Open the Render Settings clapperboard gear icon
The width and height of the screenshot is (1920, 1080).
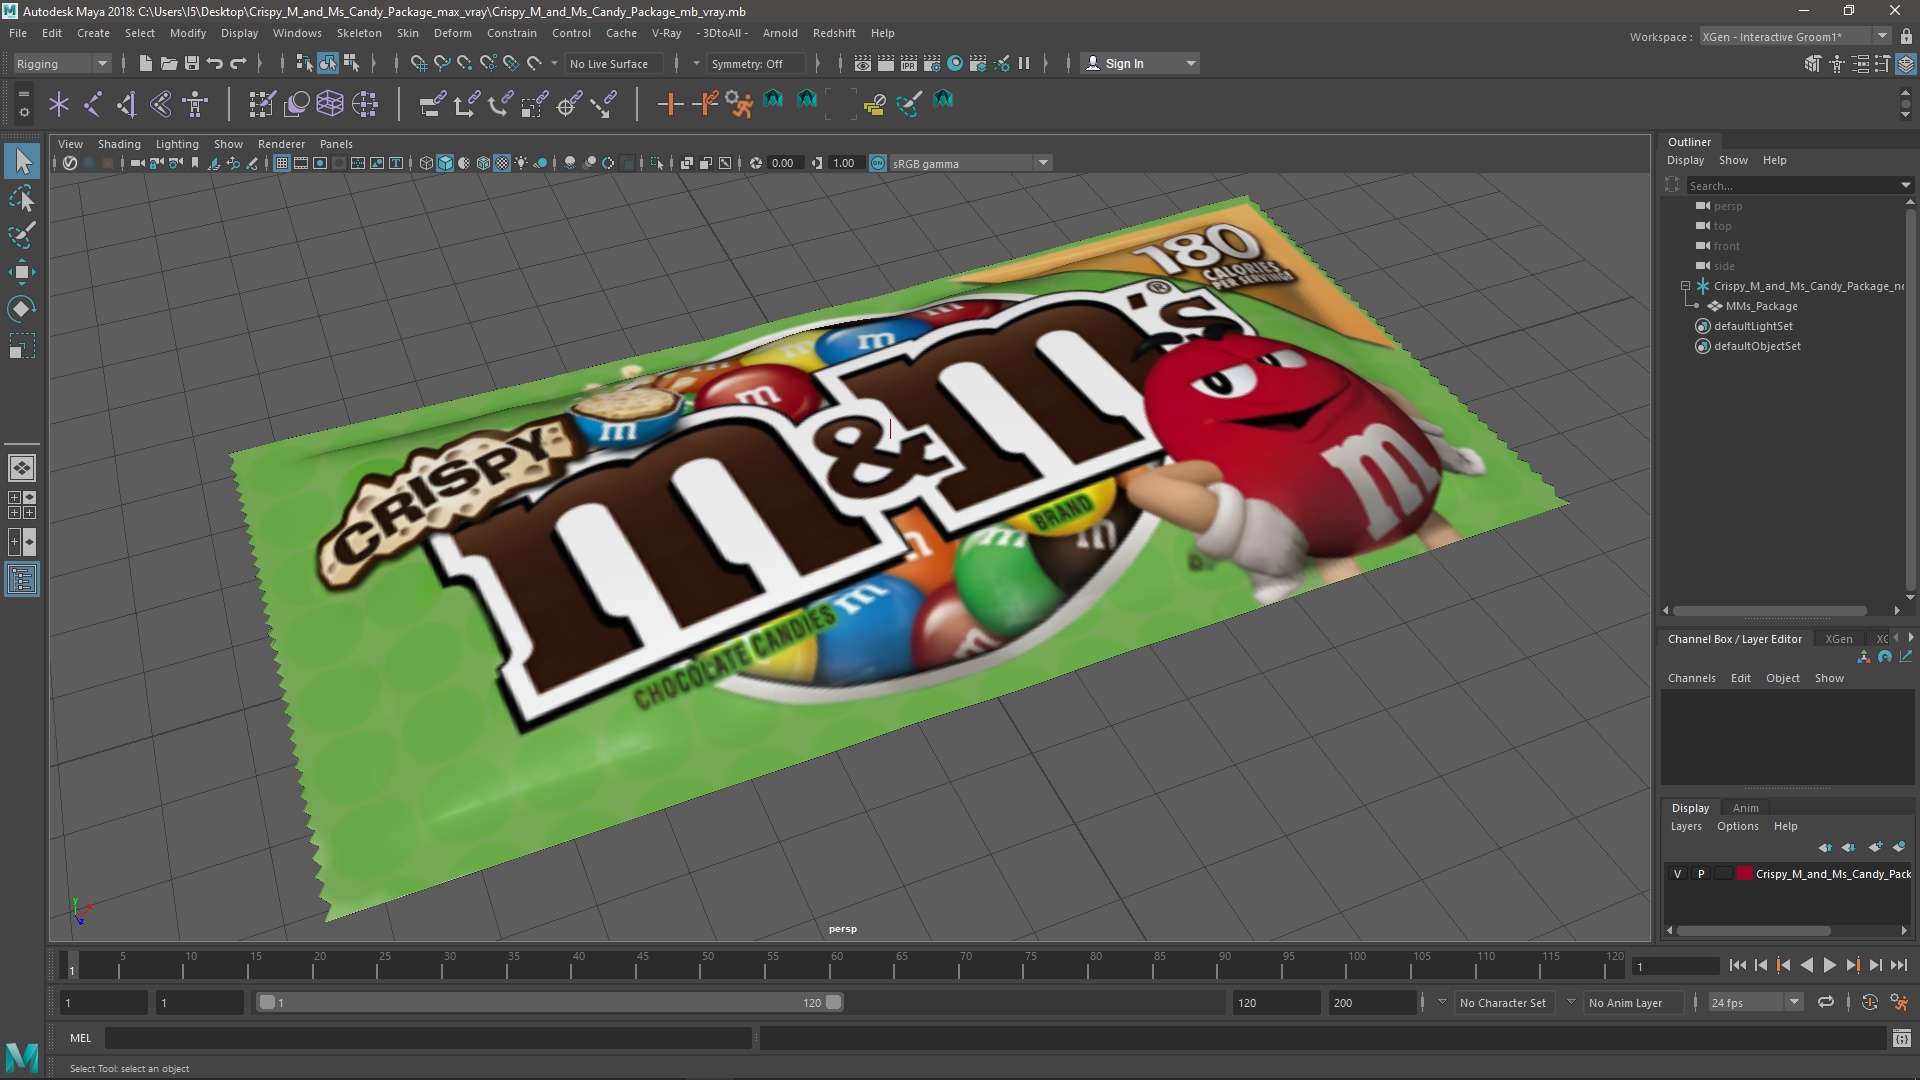pos(932,63)
